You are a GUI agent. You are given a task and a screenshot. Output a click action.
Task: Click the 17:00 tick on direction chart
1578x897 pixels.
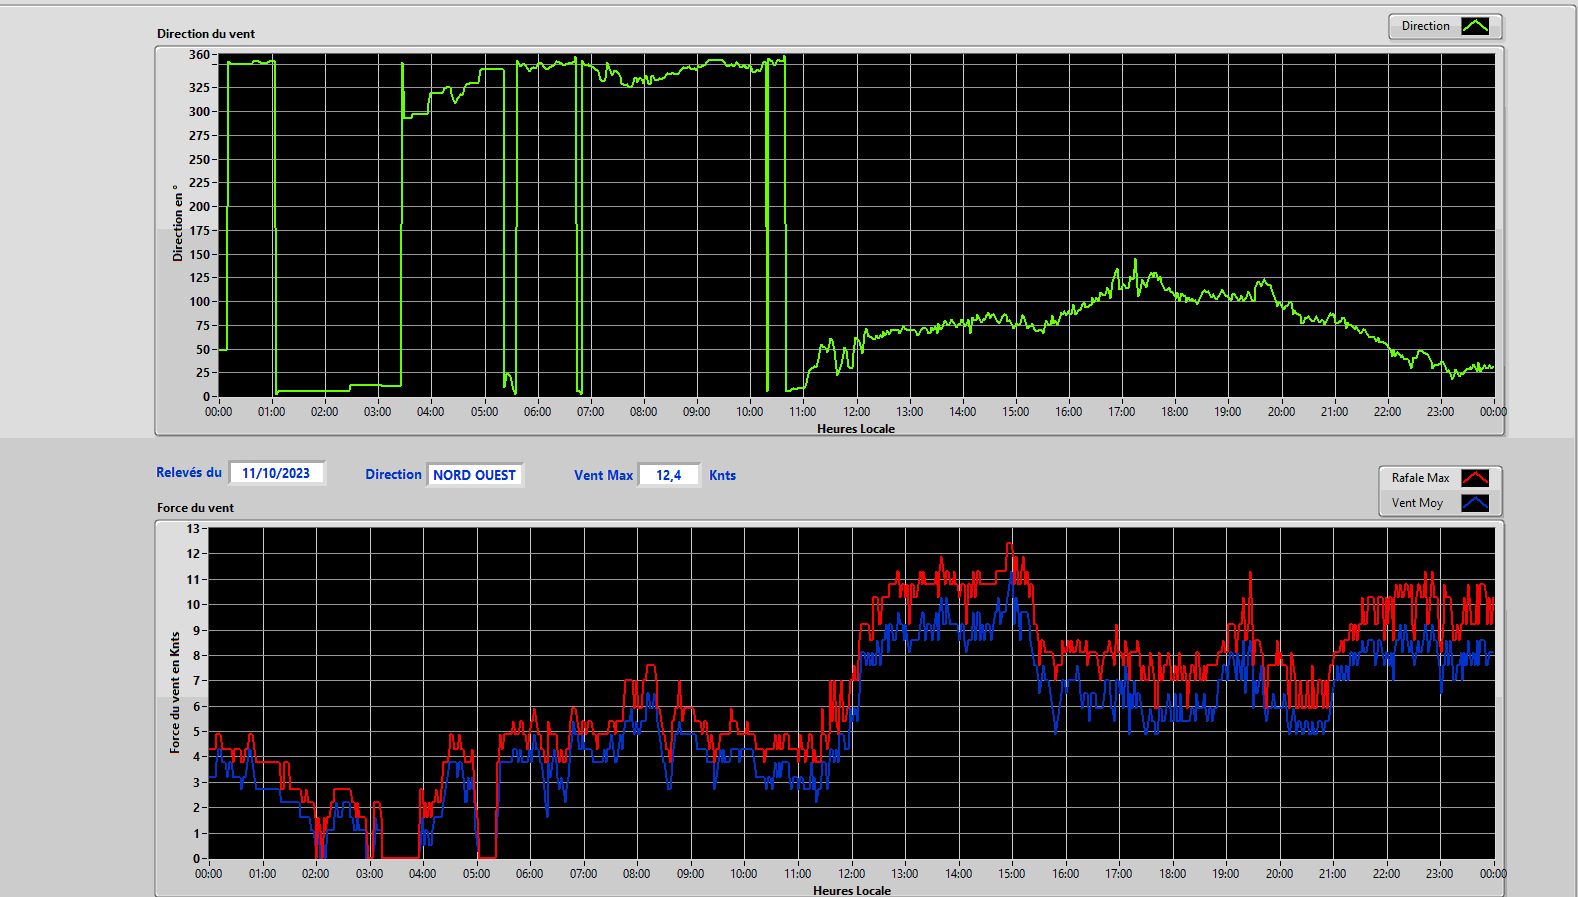(1121, 411)
